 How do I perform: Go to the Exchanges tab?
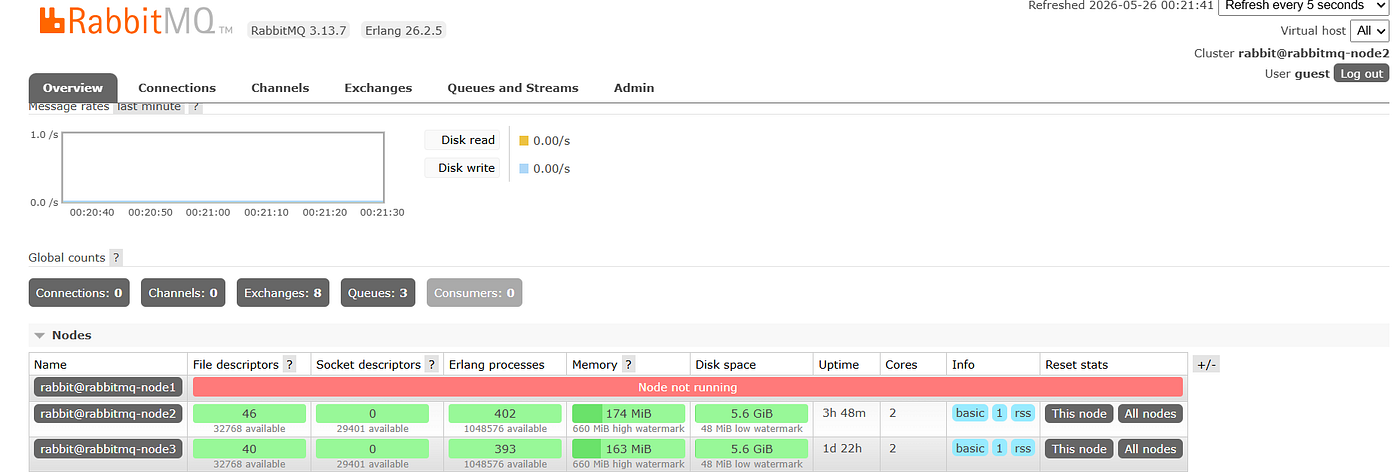tap(378, 88)
